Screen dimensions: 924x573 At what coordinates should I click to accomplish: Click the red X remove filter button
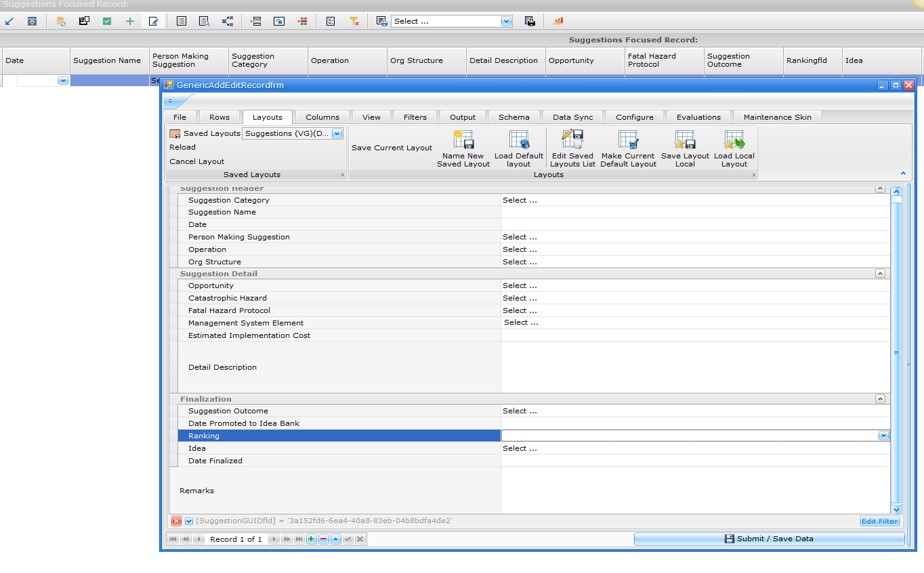[176, 521]
